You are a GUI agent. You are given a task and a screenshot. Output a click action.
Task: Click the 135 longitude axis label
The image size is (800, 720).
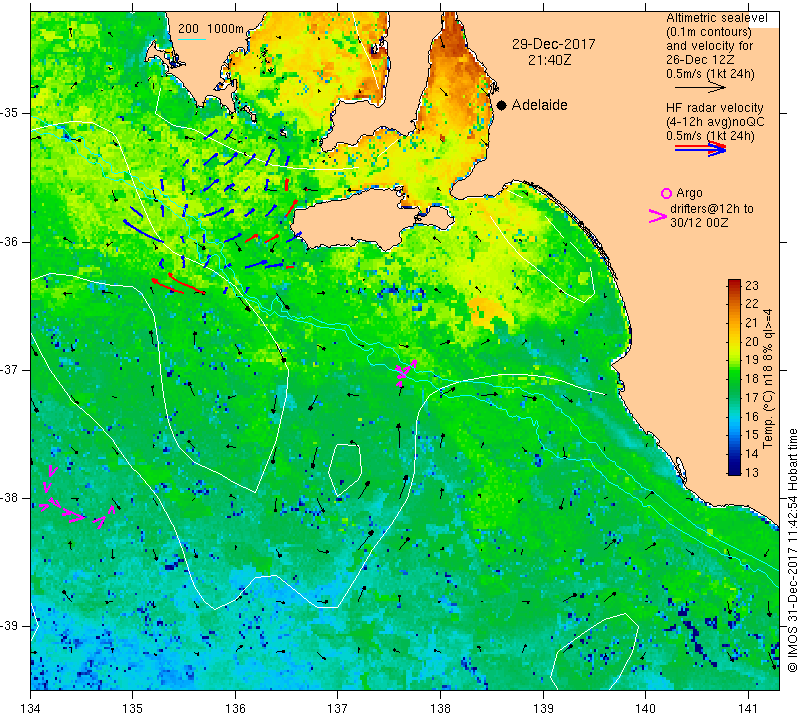(133, 709)
